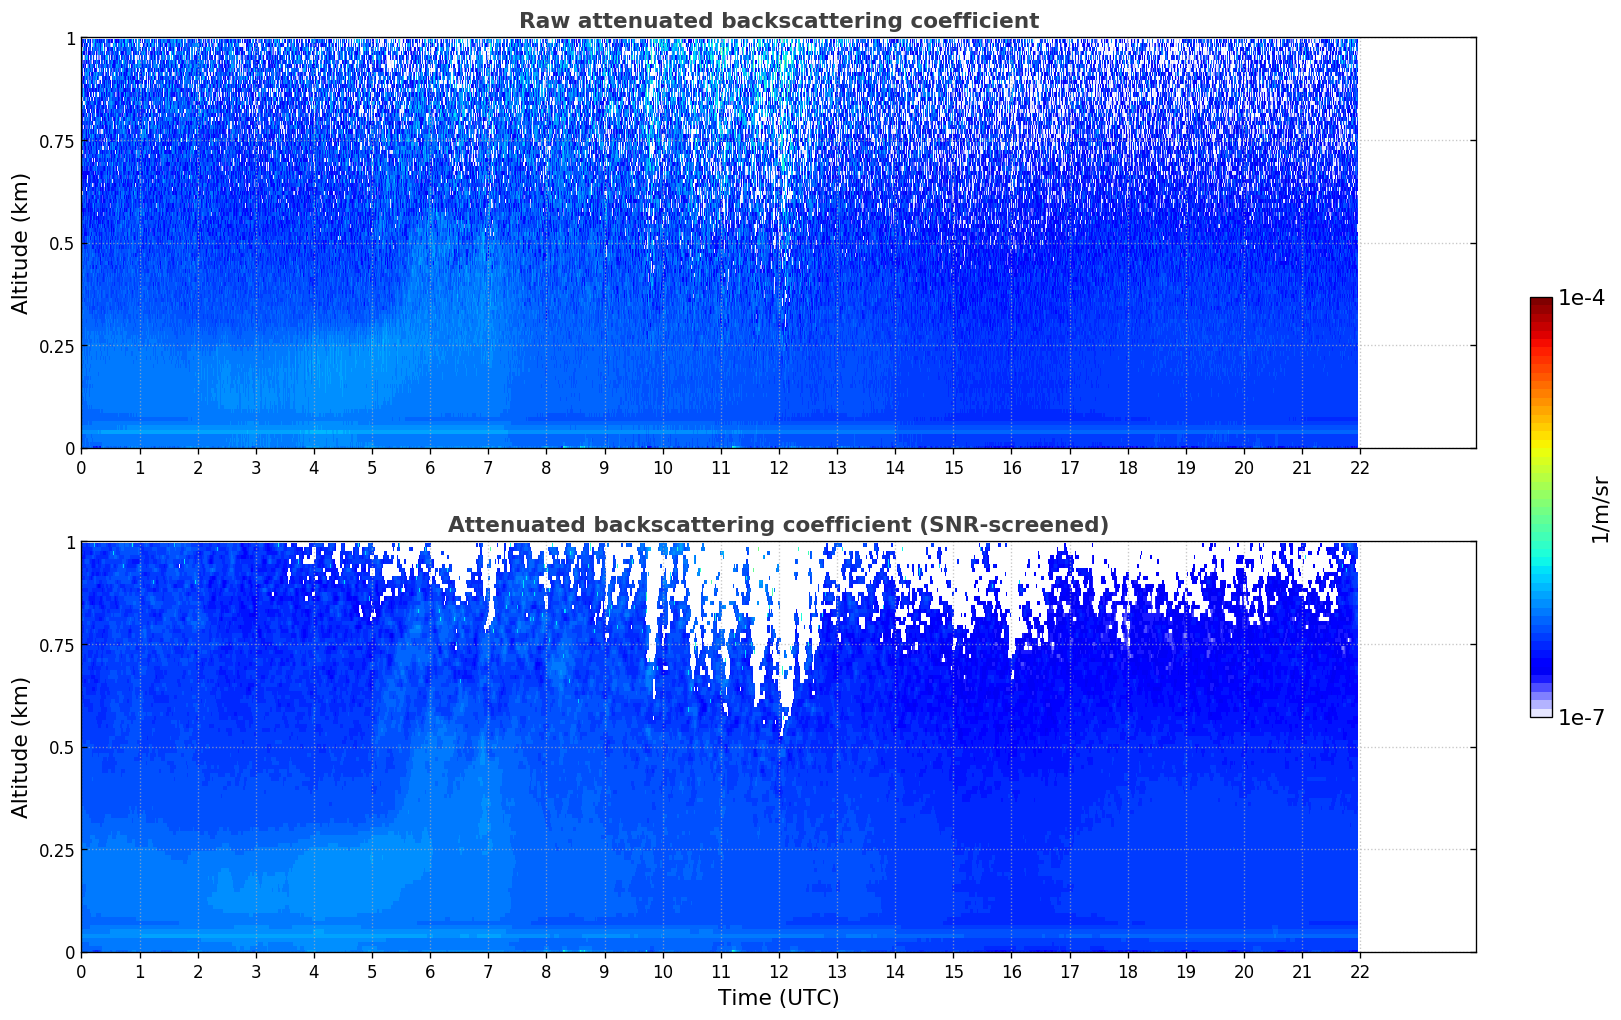This screenshot has height=1020, width=1621.
Task: Click time tick '20' under raw plot
Action: (1244, 467)
